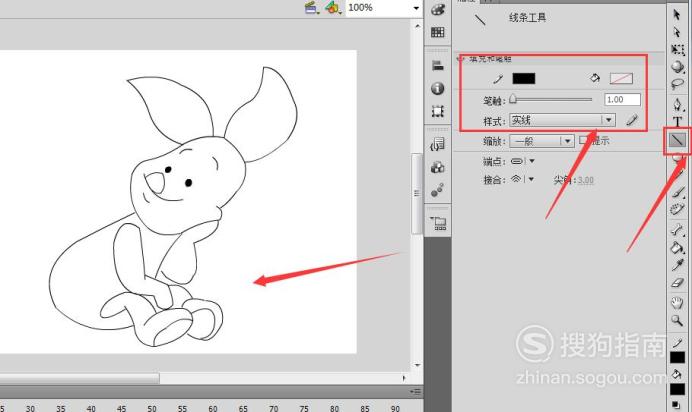The height and width of the screenshot is (412, 692).
Task: Select the Lasso tool
Action: (x=677, y=84)
